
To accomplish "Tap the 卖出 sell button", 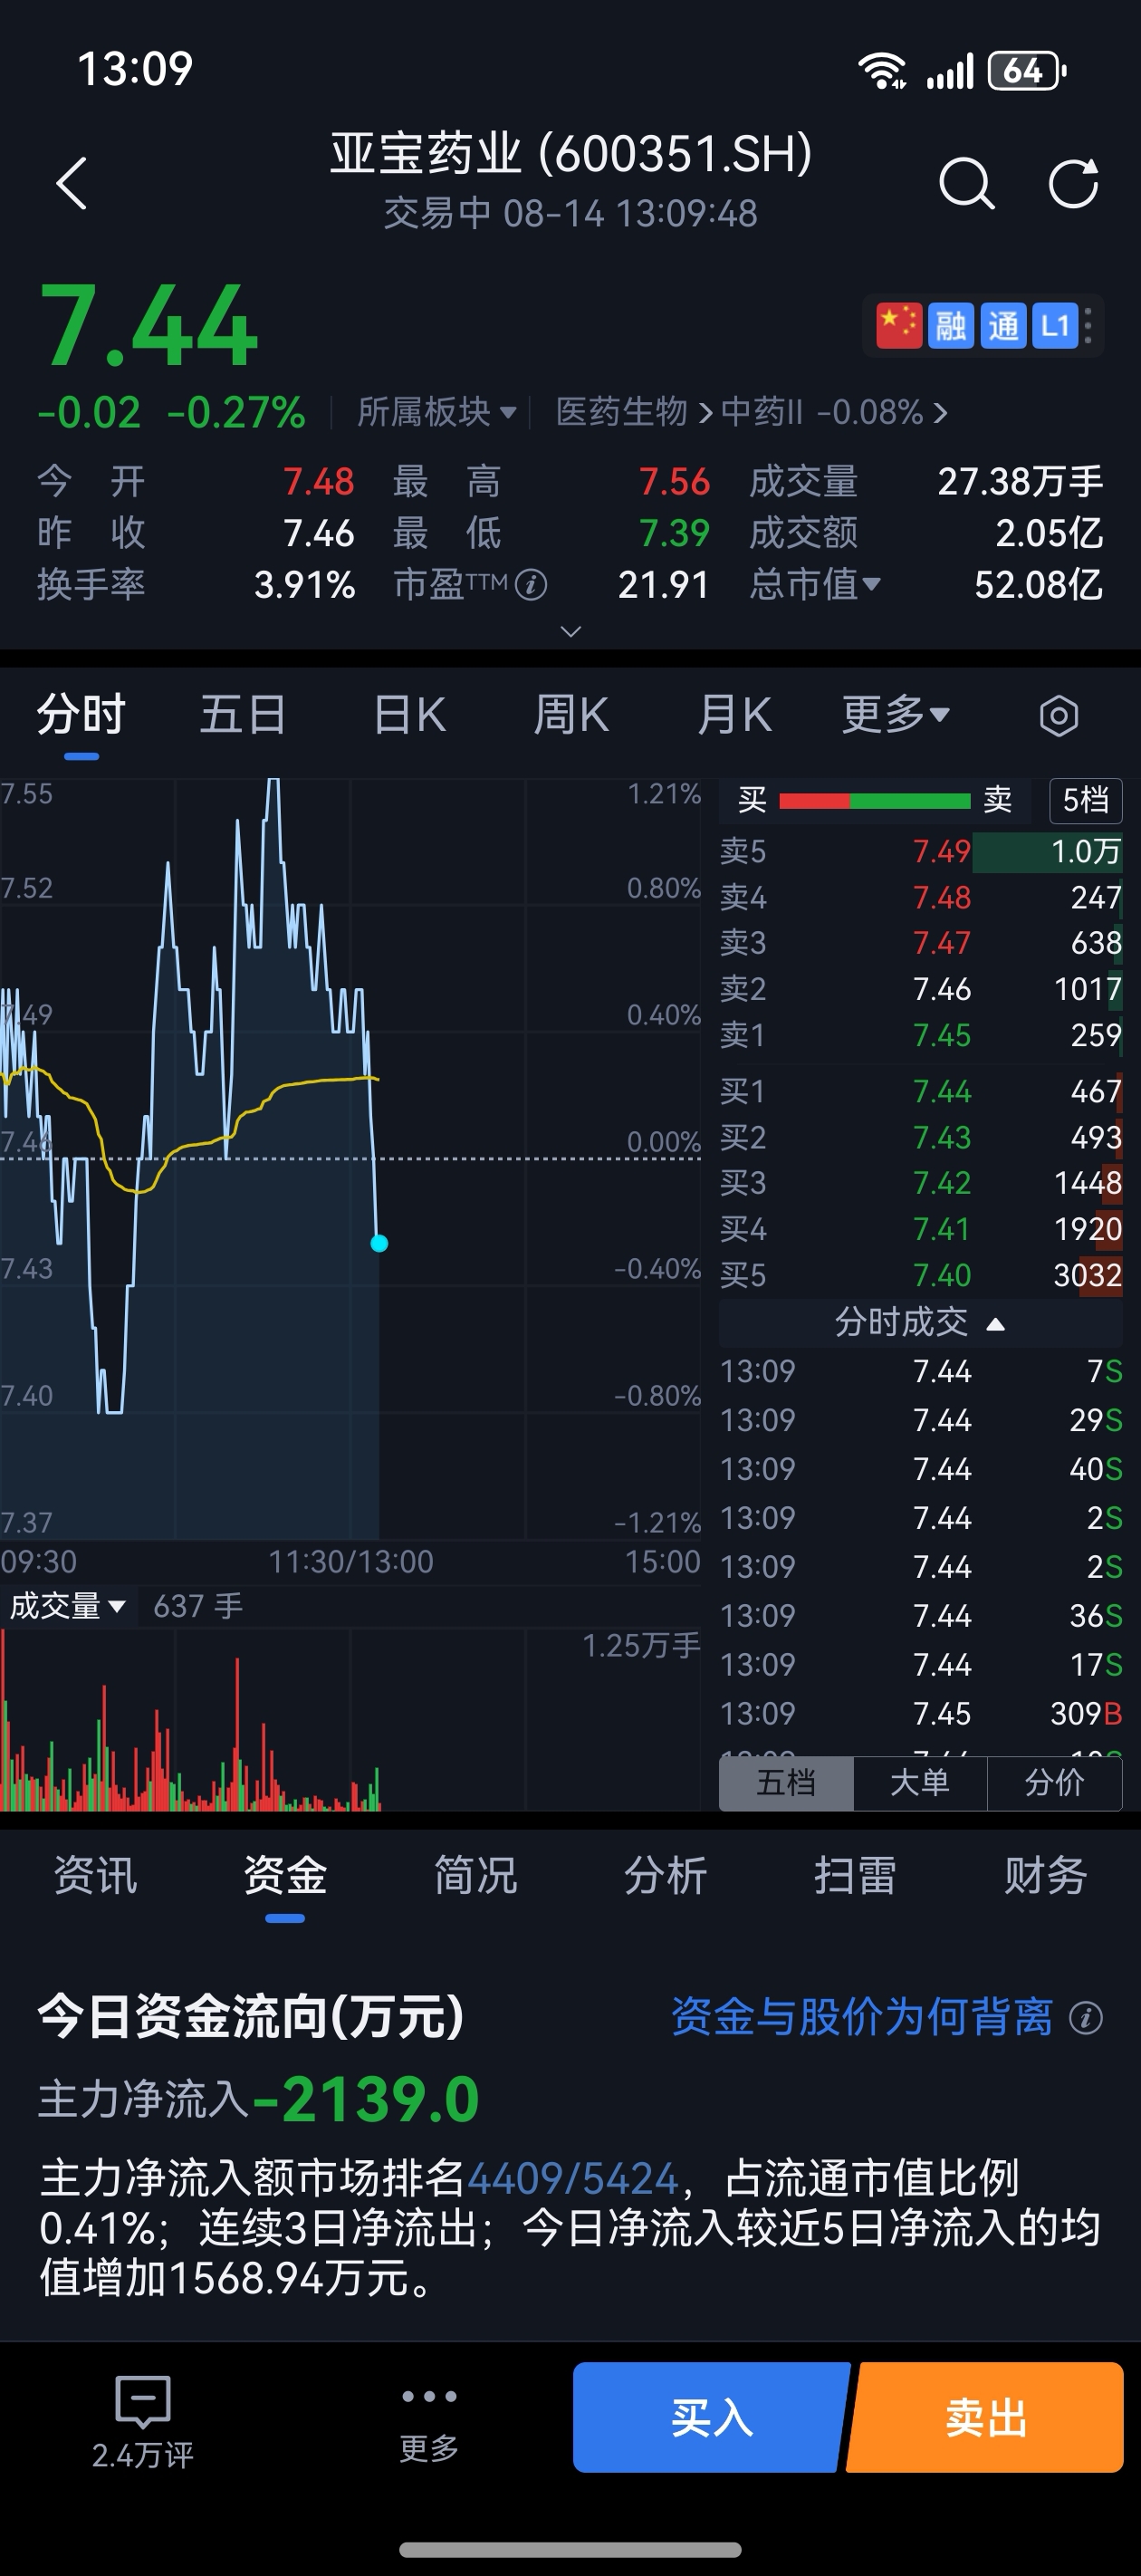I will (x=986, y=2418).
